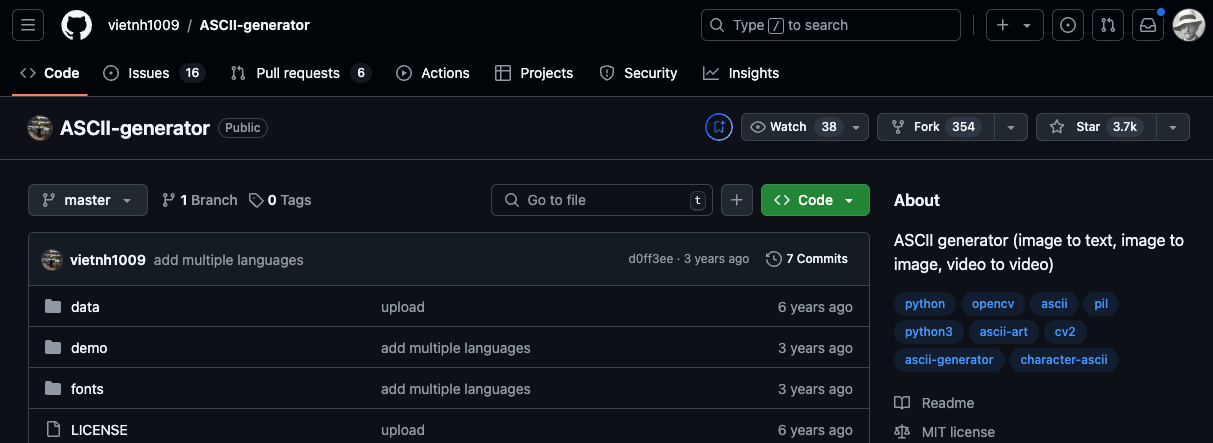Open the hamburger navigation menu
Screen dimensions: 1213x443
[x=27, y=25]
